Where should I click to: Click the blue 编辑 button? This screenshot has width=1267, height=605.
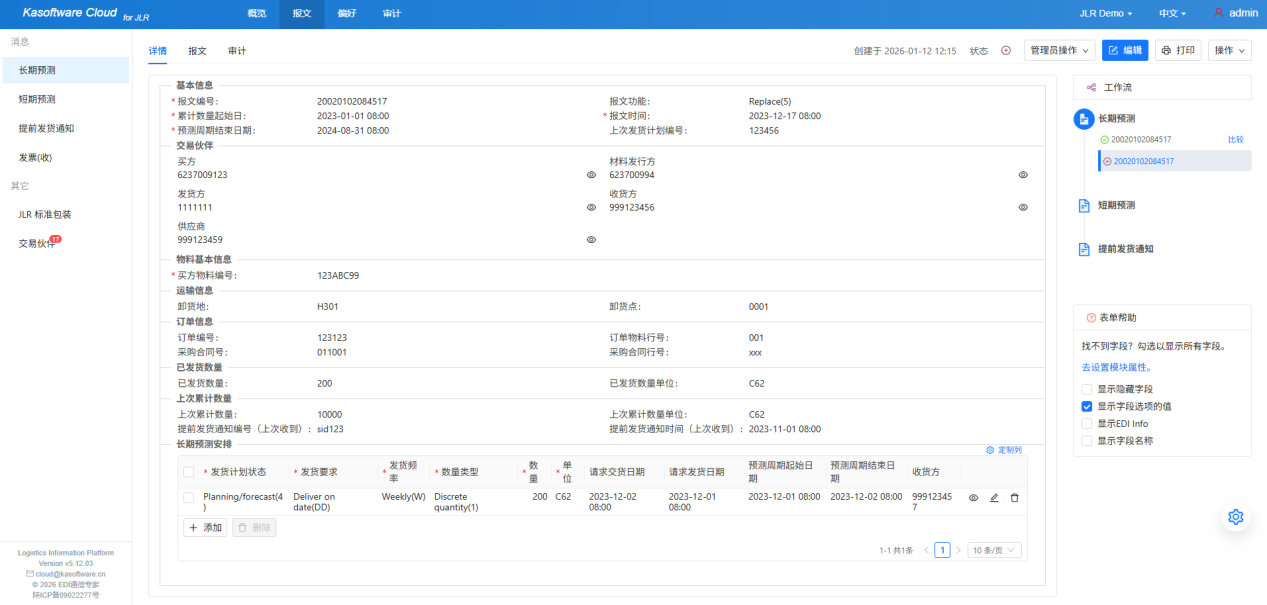tap(1124, 51)
